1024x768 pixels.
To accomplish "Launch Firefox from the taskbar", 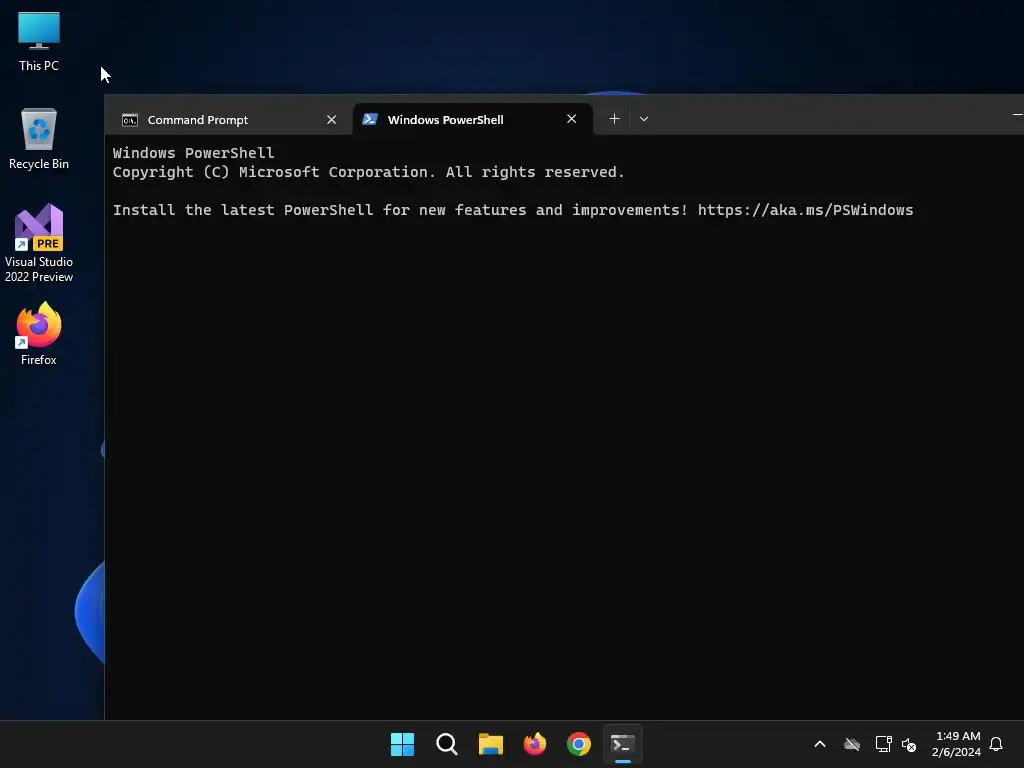I will coord(535,744).
